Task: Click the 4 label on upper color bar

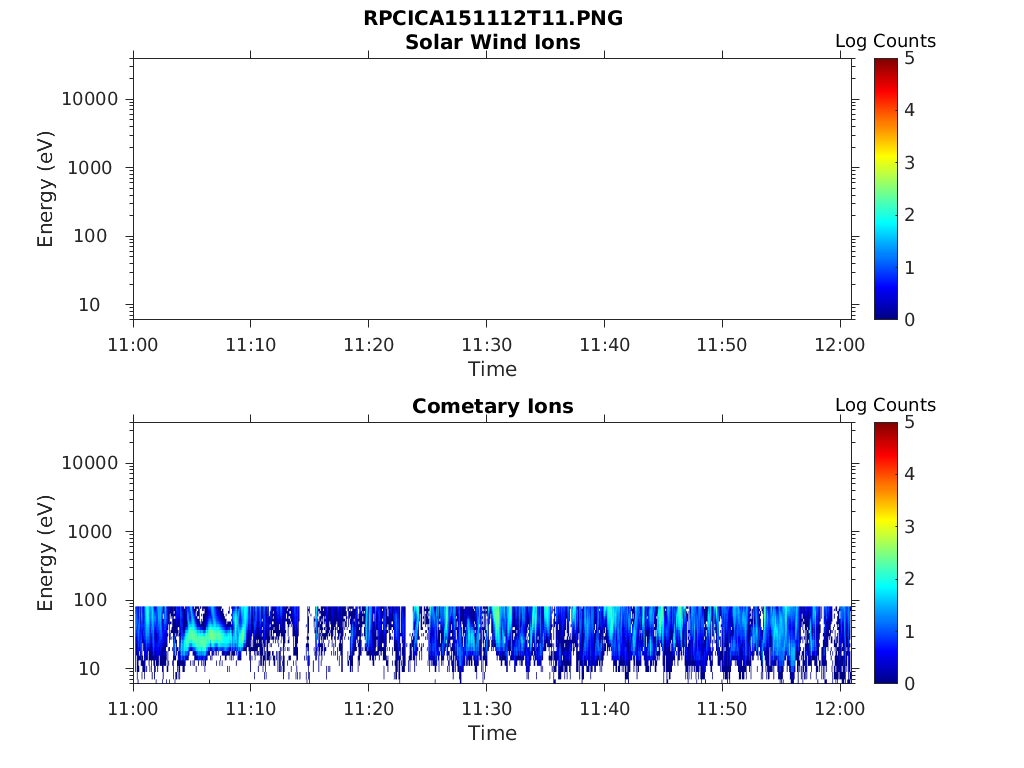Action: tap(909, 110)
